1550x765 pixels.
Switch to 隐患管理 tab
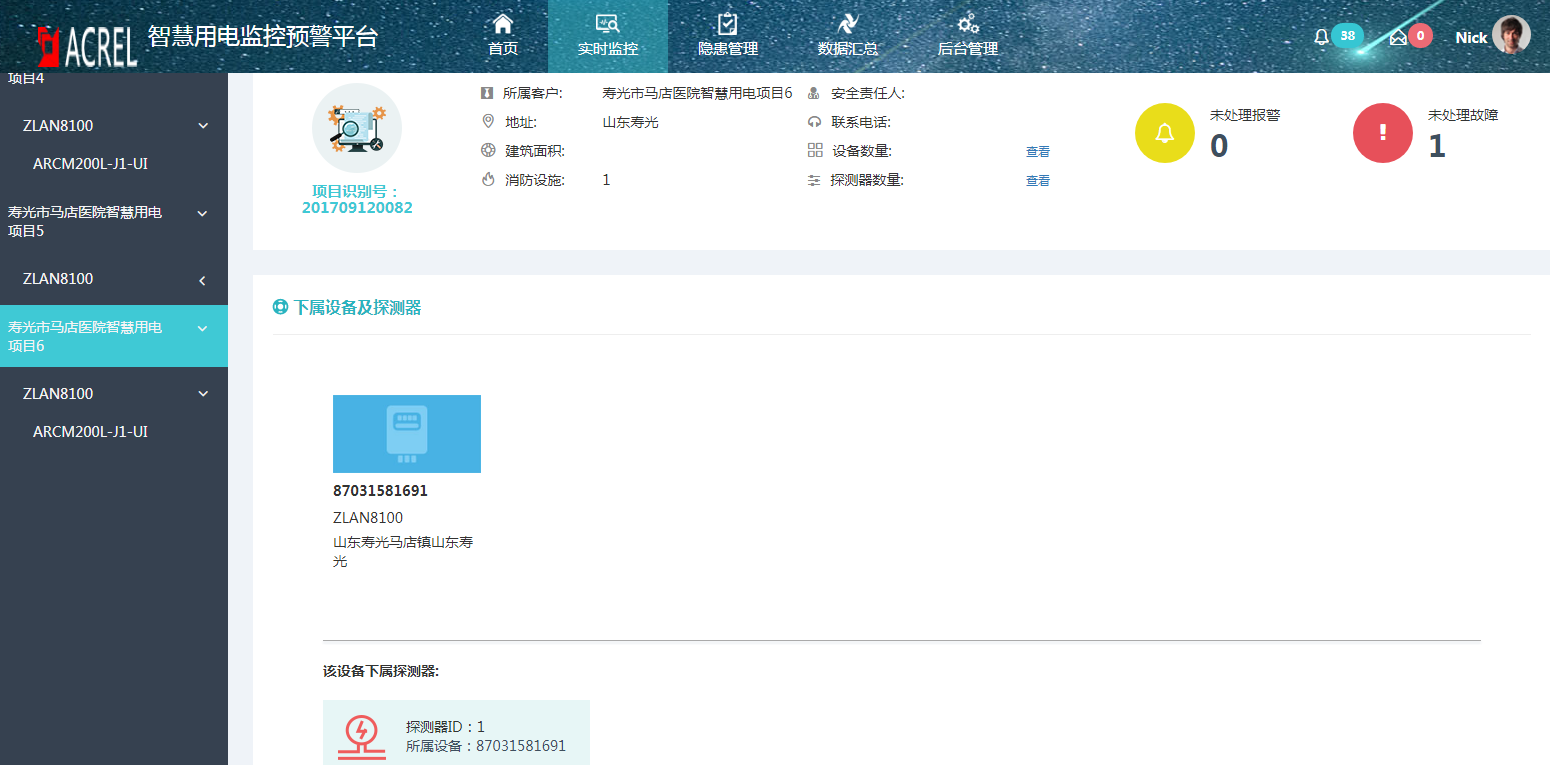click(727, 36)
